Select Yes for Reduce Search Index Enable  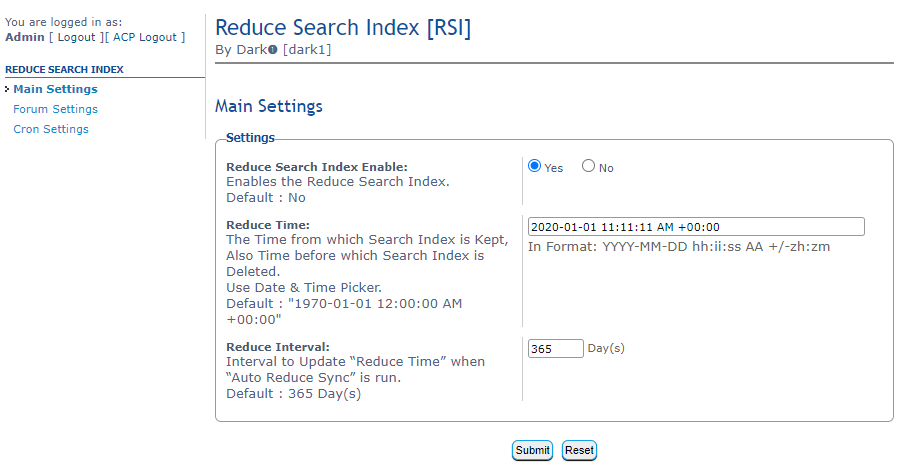[535, 166]
